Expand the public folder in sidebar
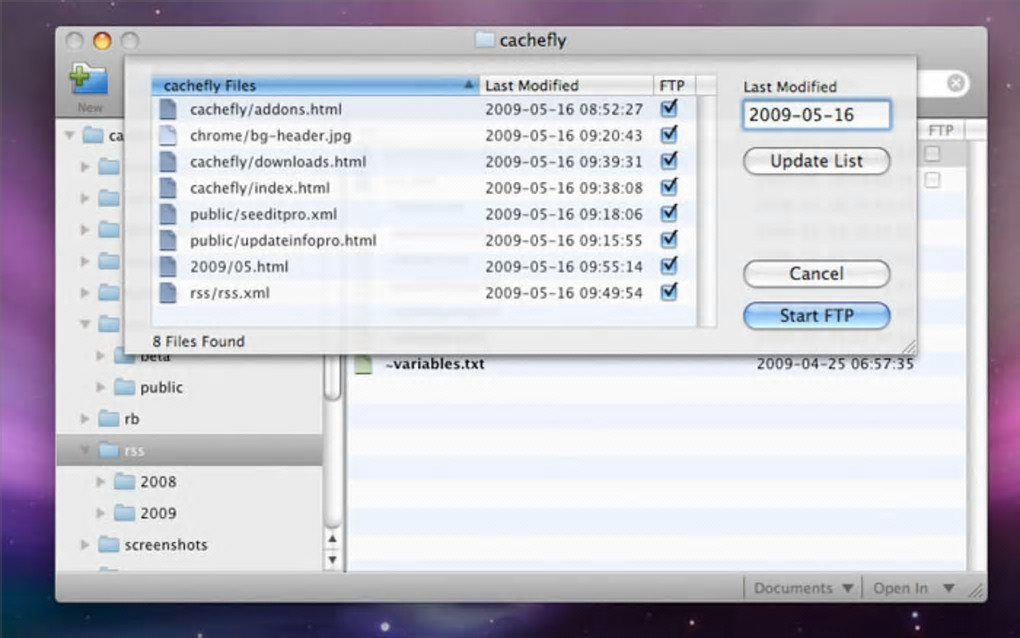 coord(100,388)
